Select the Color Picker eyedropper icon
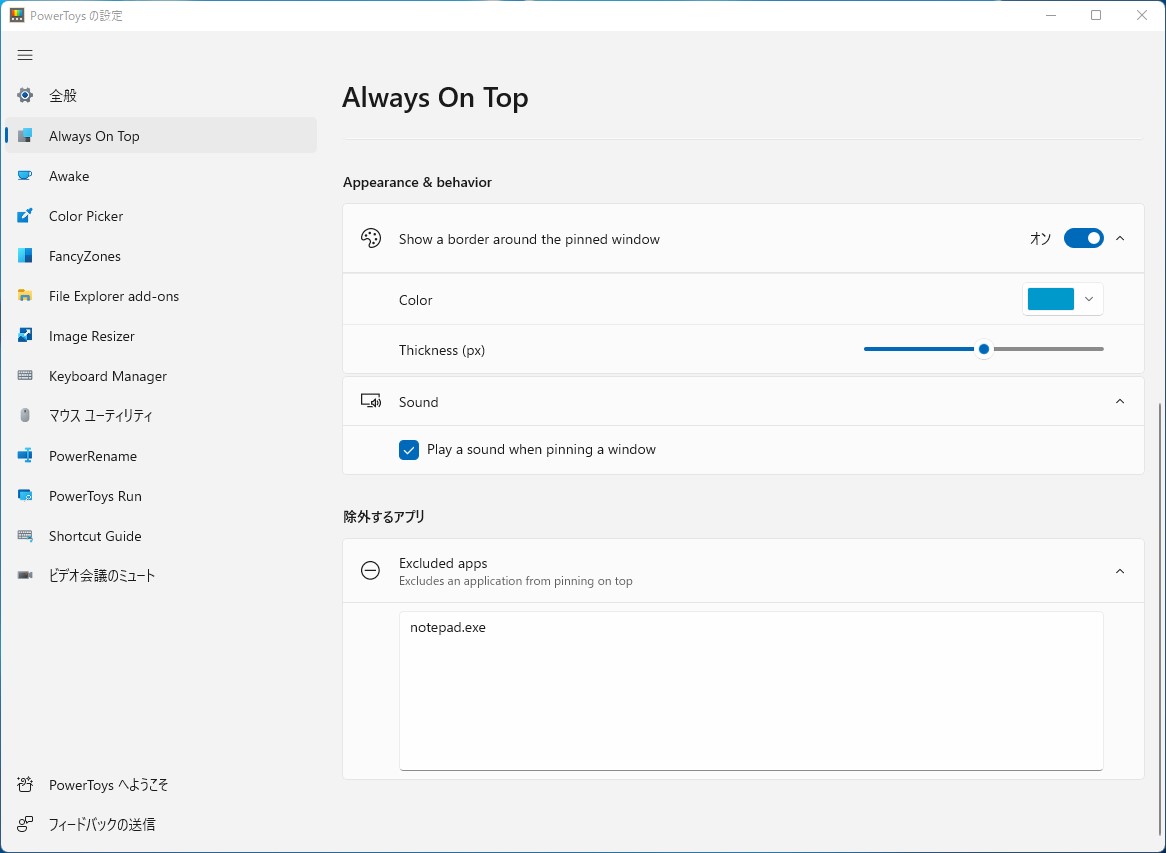This screenshot has width=1166, height=853. tap(26, 216)
